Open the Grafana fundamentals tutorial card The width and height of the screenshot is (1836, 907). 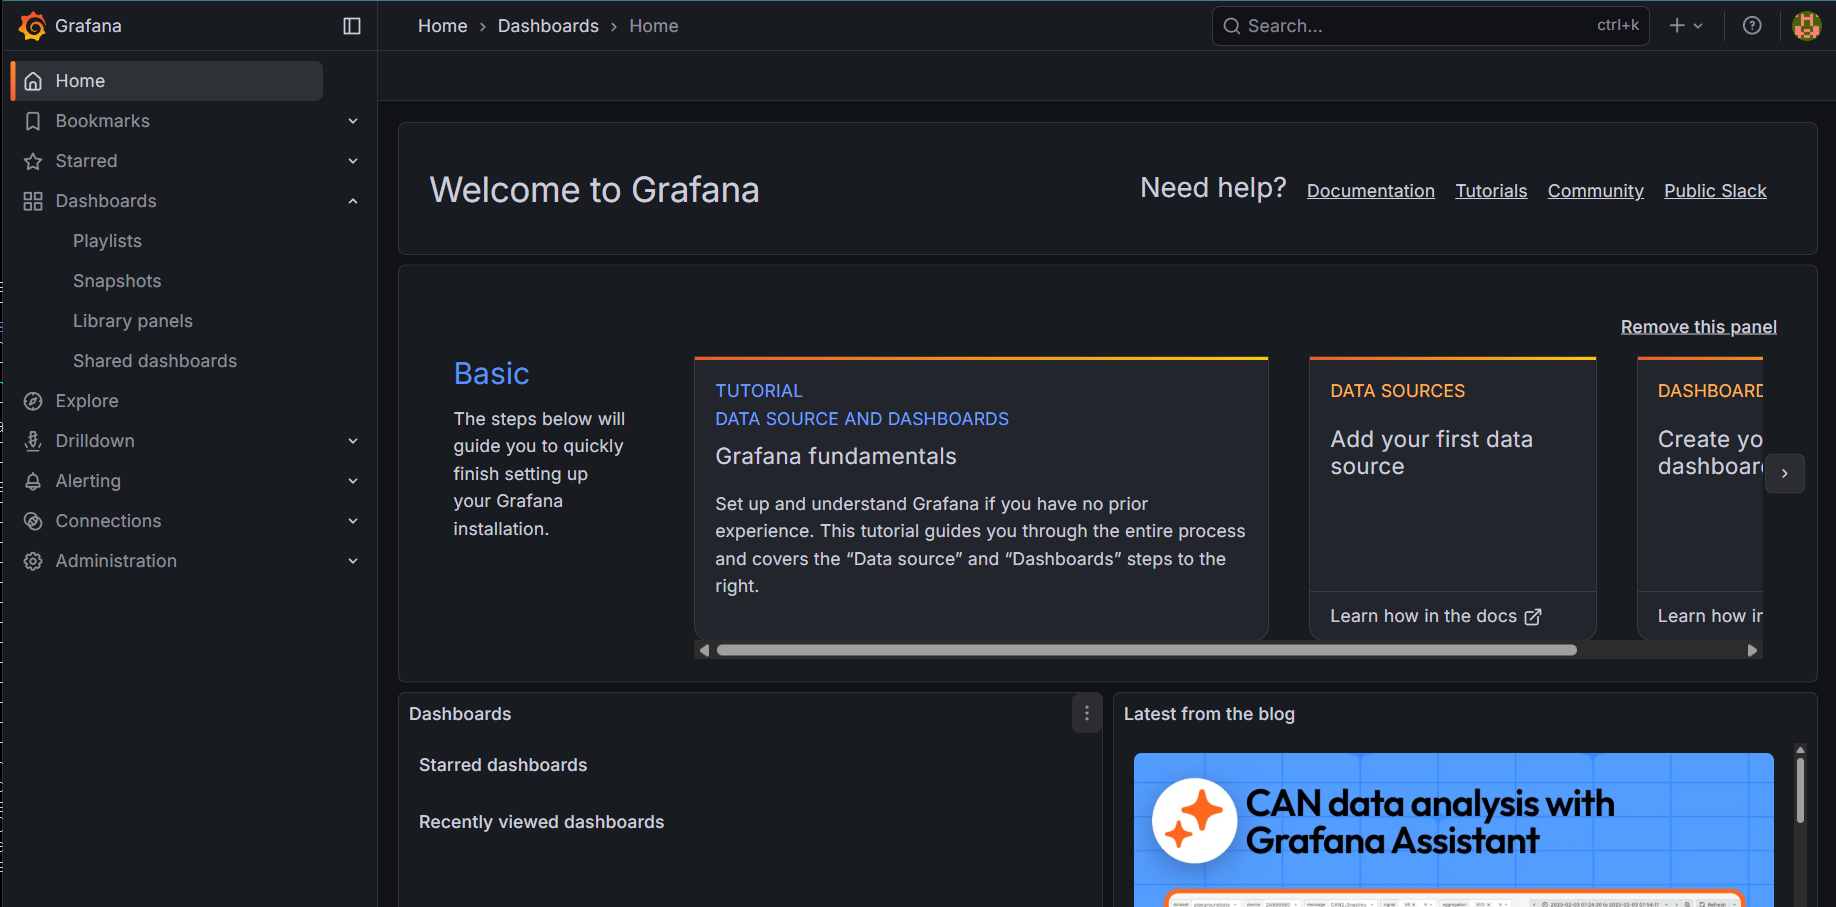tap(981, 498)
